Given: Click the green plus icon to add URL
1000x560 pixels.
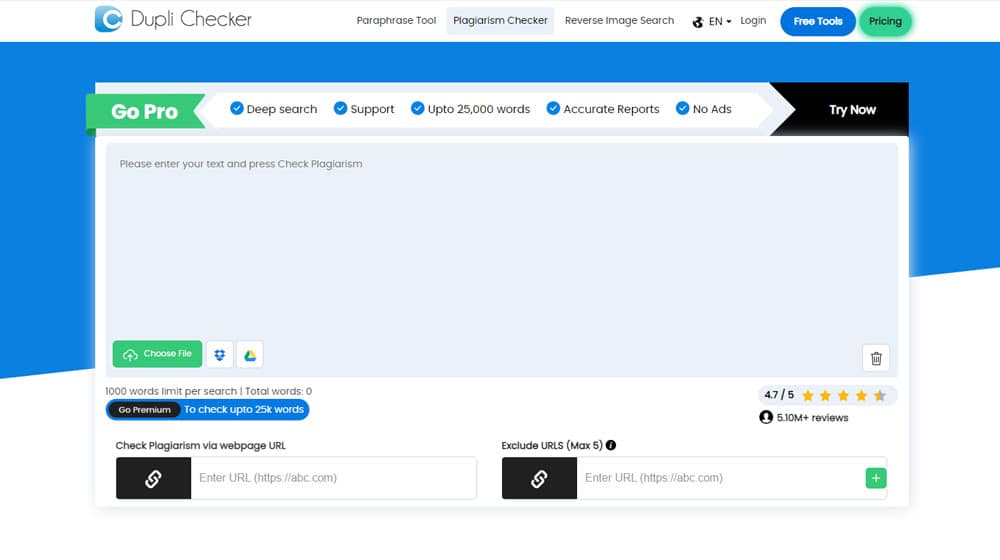Looking at the screenshot, I should coord(876,478).
